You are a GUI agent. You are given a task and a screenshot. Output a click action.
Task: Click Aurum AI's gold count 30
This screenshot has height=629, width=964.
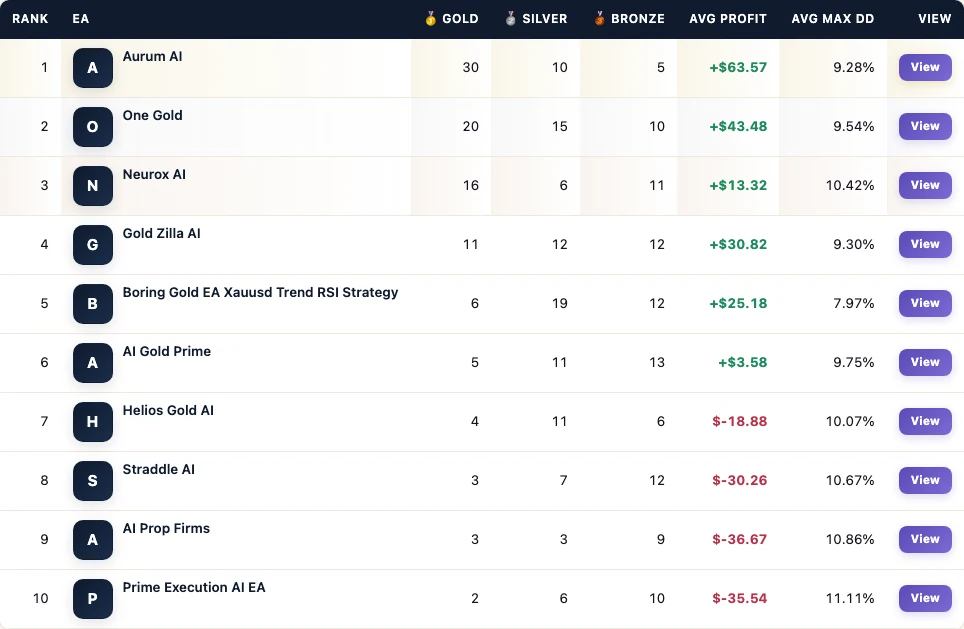471,68
